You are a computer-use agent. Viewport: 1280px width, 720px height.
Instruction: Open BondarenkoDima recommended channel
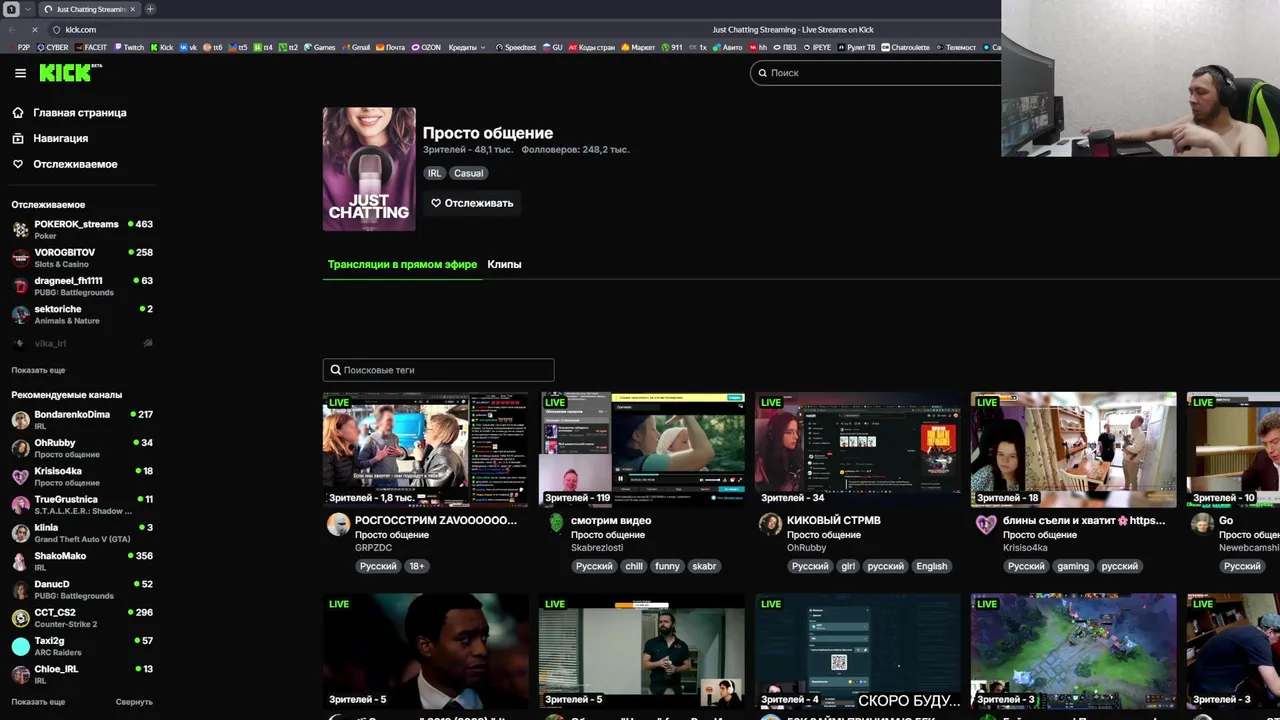82,419
